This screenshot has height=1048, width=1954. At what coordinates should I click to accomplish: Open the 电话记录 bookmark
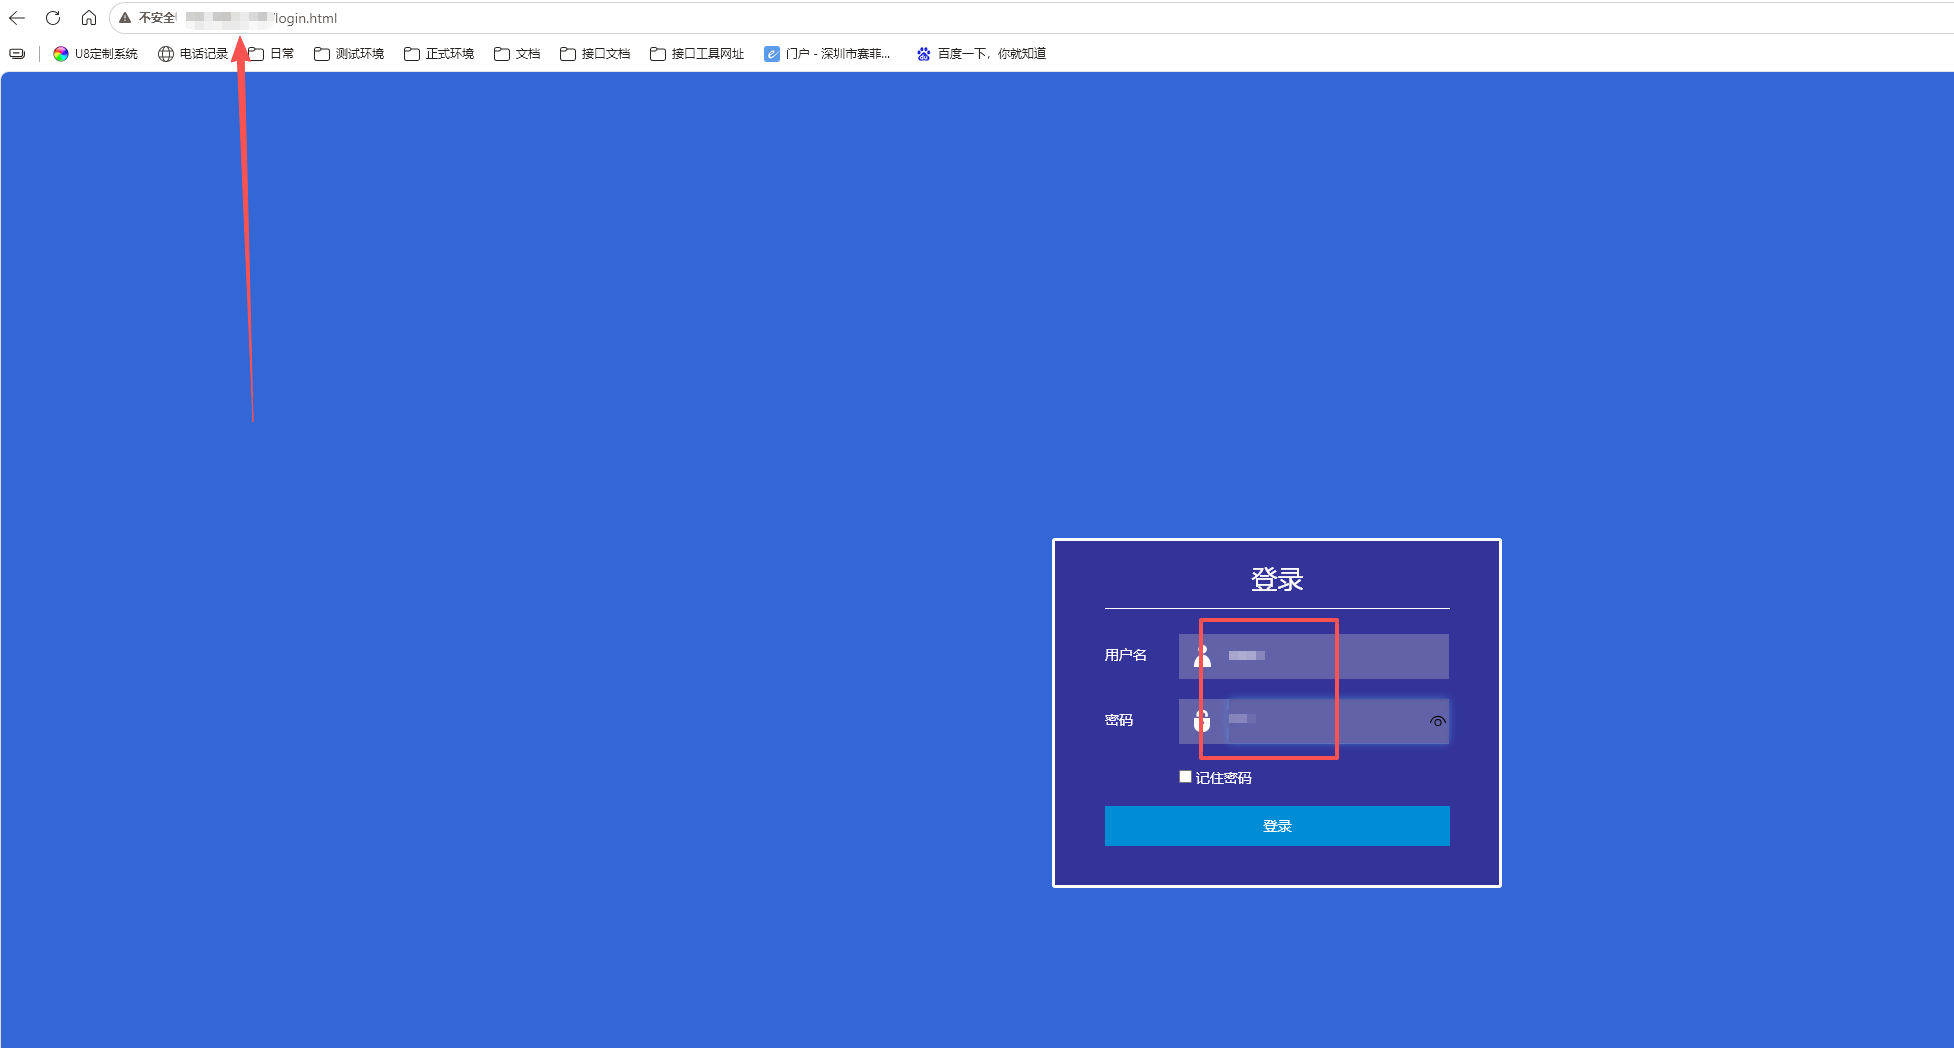point(193,54)
